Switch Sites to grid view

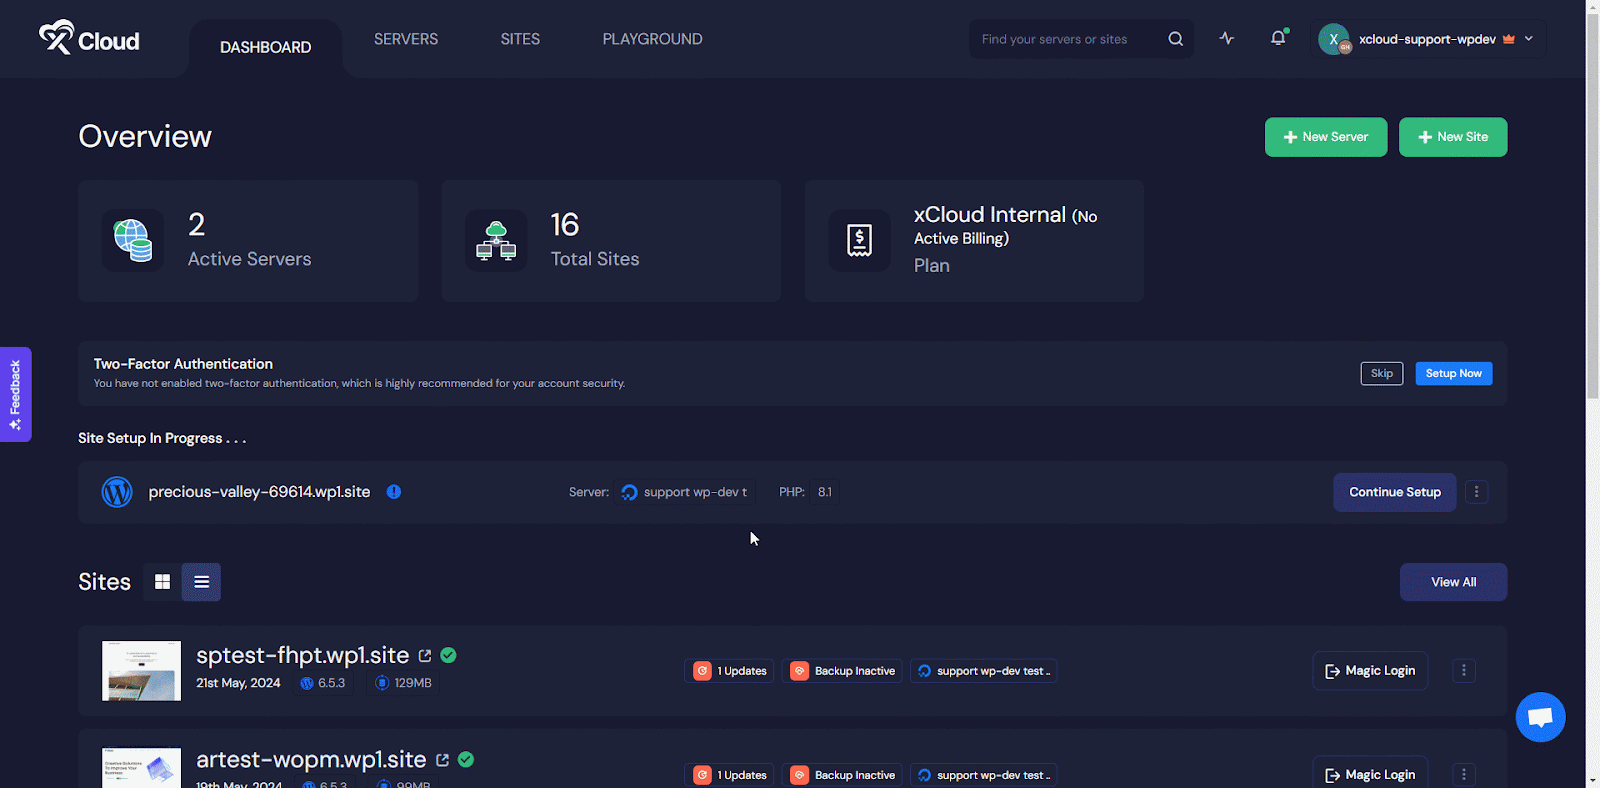click(x=162, y=582)
